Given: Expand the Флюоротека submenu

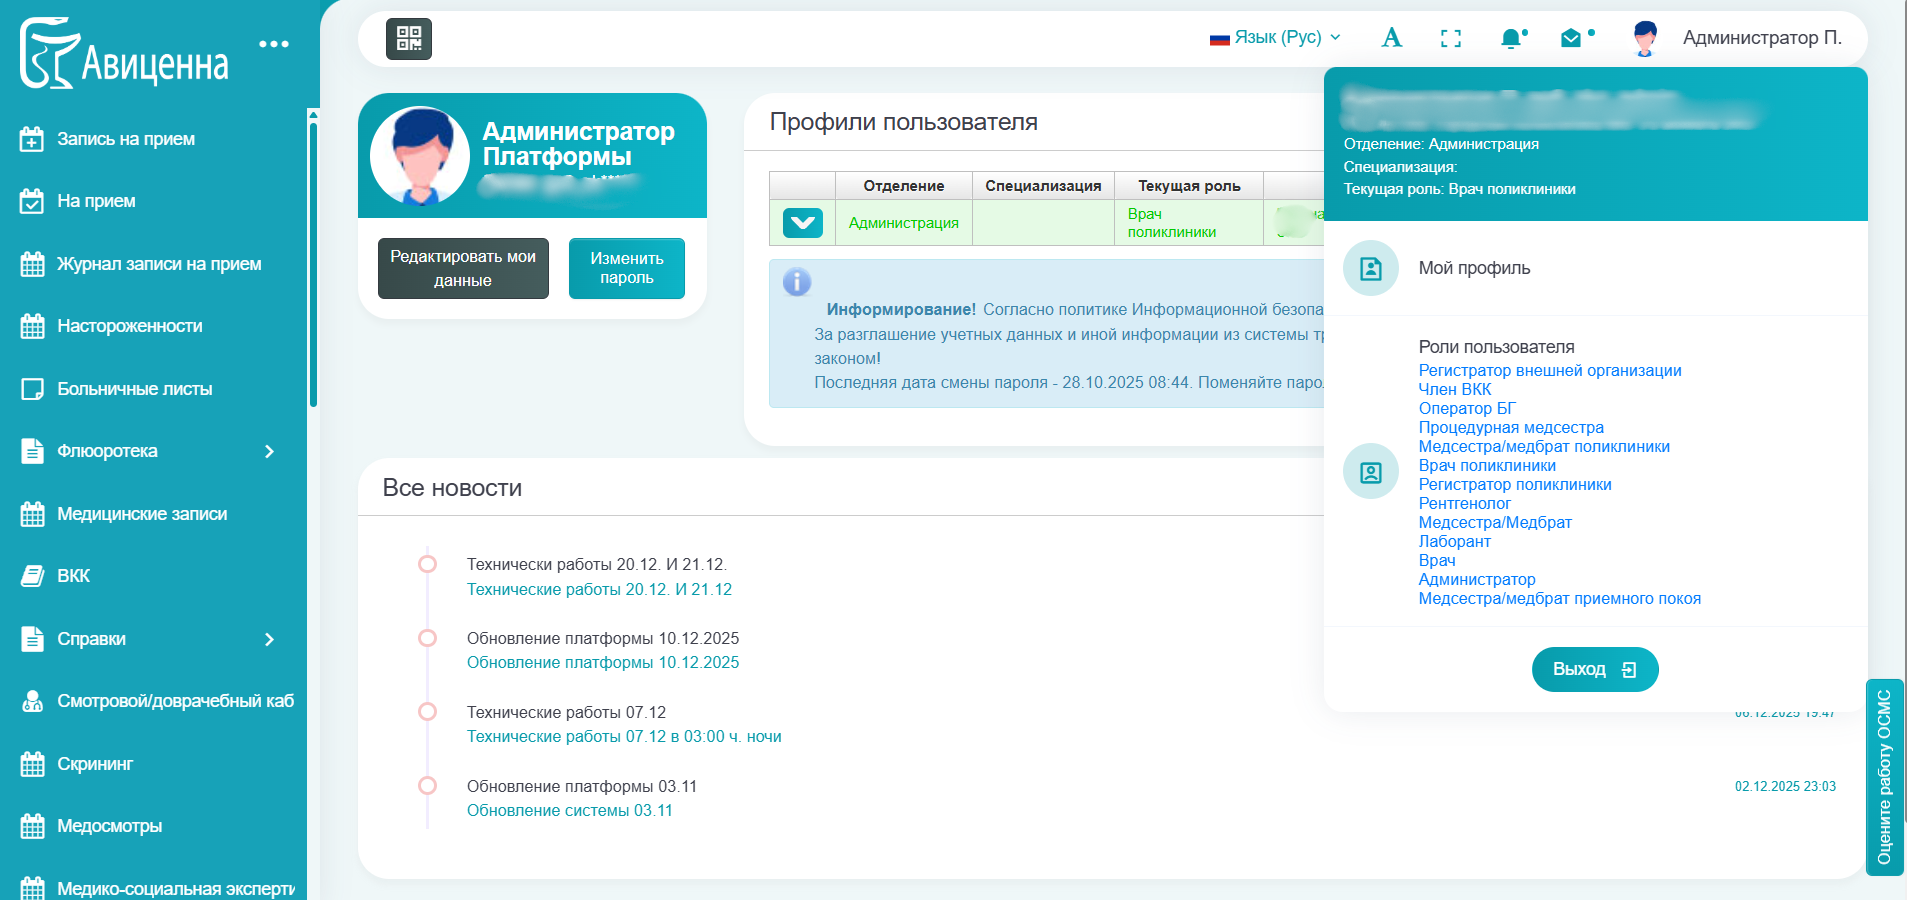Looking at the screenshot, I should [x=269, y=451].
